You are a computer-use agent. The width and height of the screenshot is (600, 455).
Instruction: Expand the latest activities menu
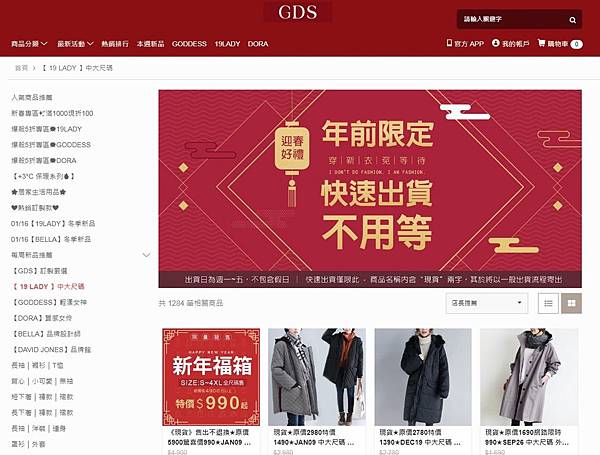tap(75, 44)
